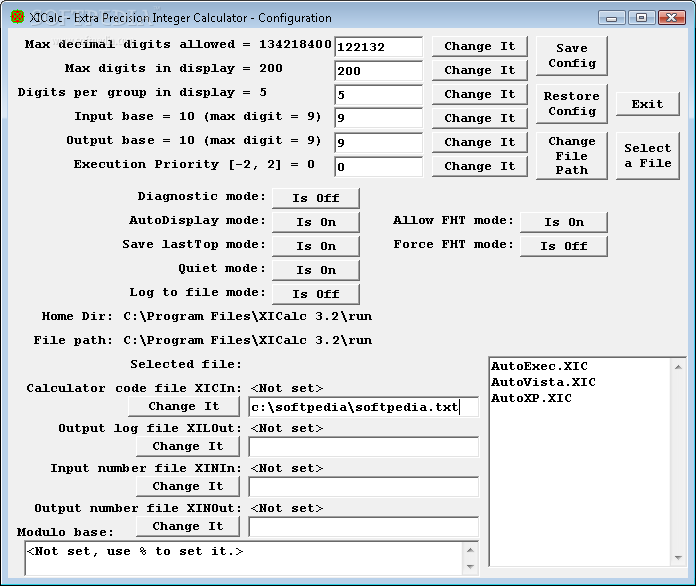696x586 pixels.
Task: Focus the empty XINIn file path field
Action: 364,487
